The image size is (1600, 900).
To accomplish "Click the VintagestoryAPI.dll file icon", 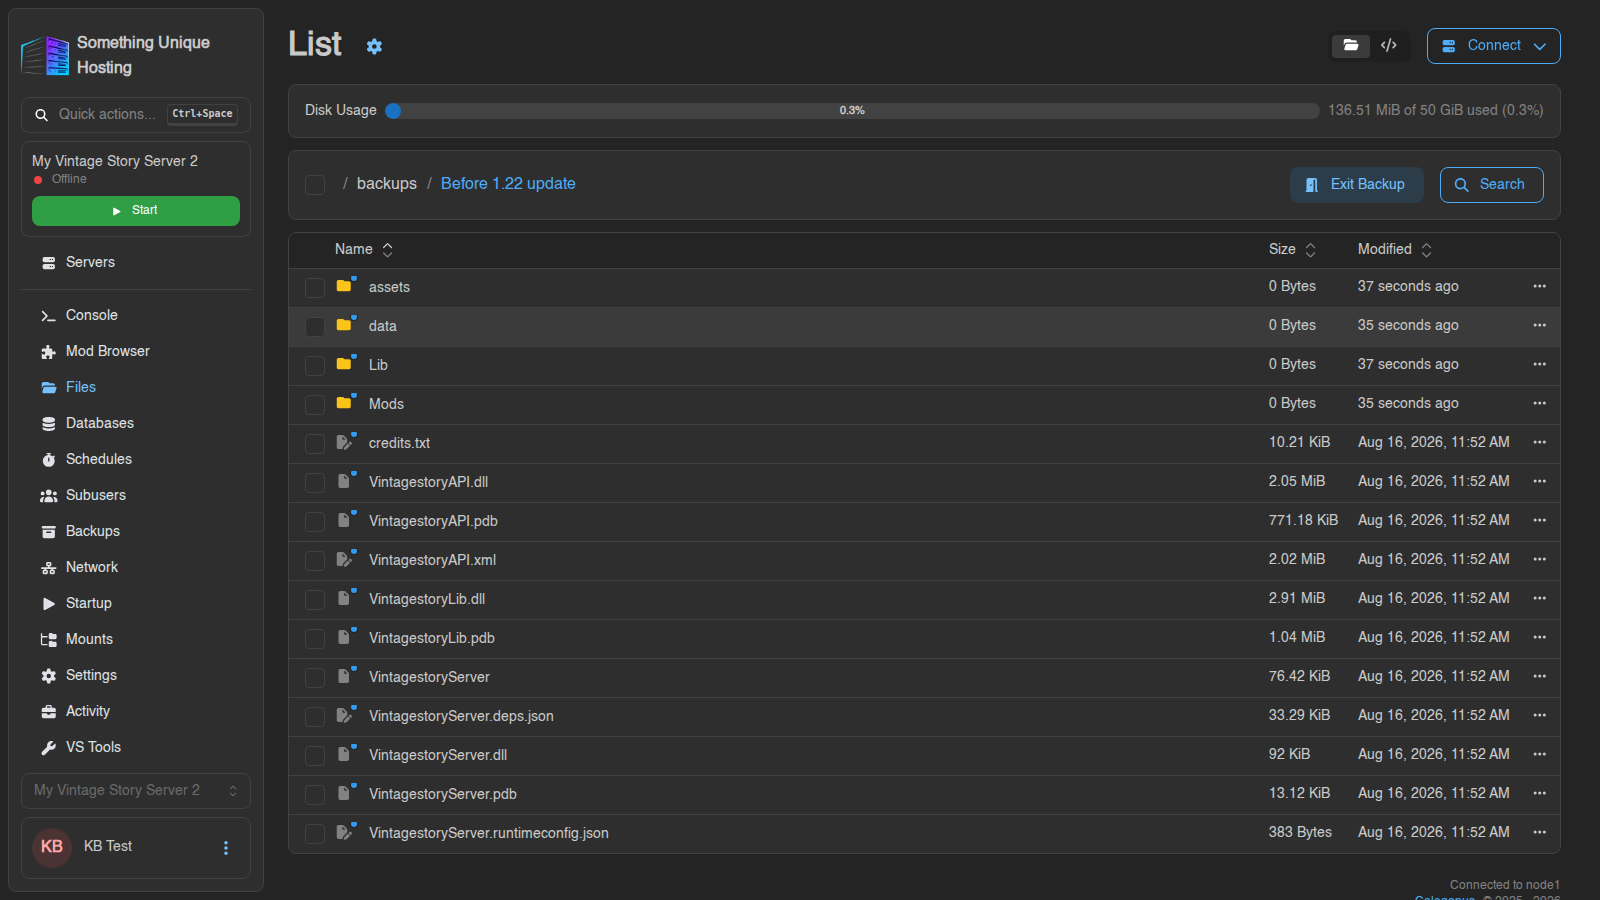I will 345,481.
